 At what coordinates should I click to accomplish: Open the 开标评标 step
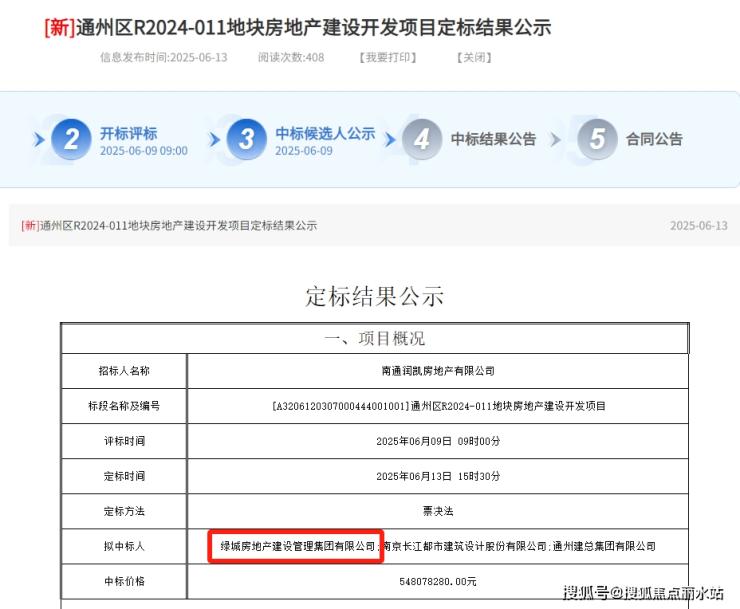pyautogui.click(x=128, y=134)
